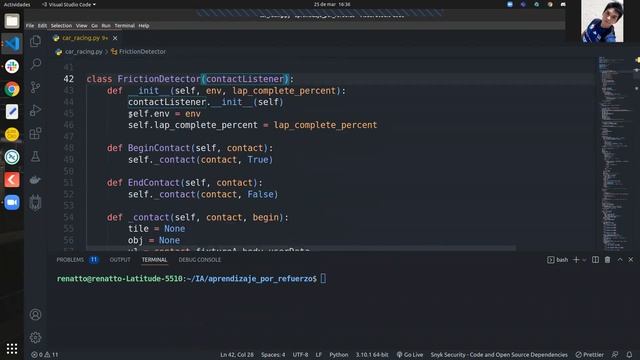640x360 pixels.
Task: Open the Selection menu
Action: coord(61,26)
